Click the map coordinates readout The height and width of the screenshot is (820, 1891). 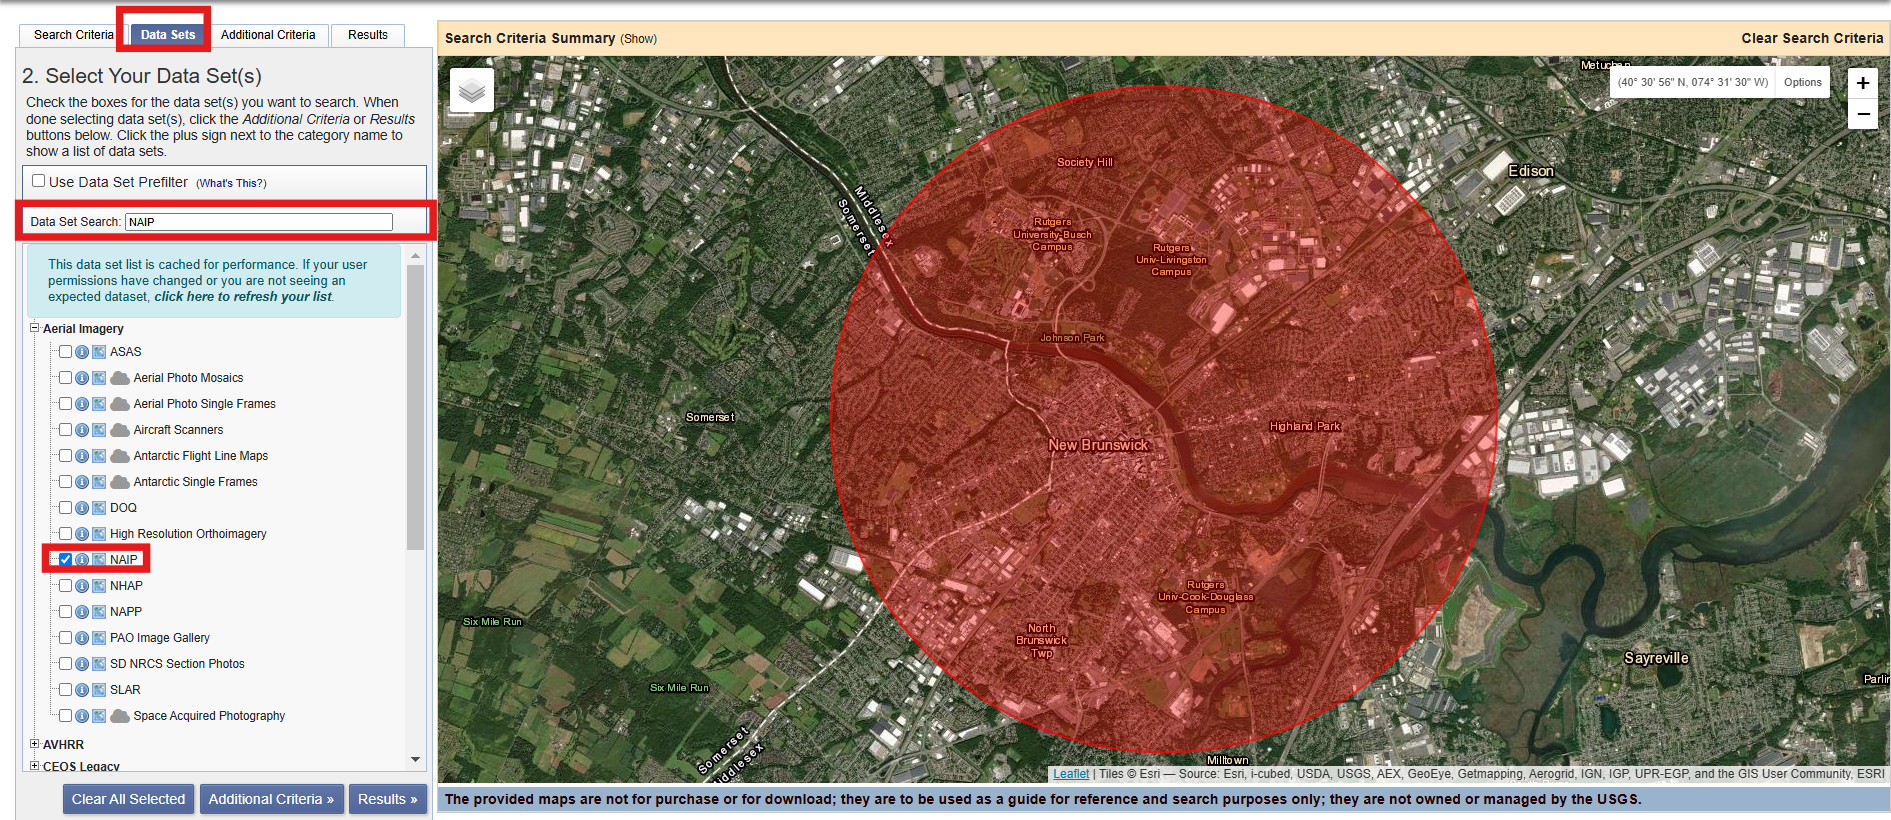[x=1693, y=83]
